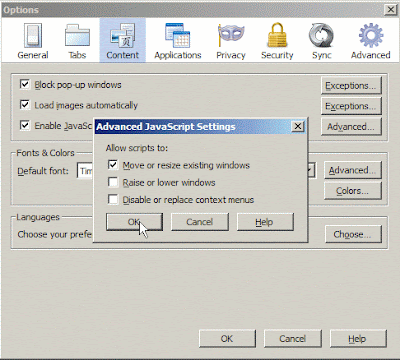Image resolution: width=400 pixels, height=360 pixels.
Task: Toggle Load images automatically checkbox
Action: click(25, 105)
